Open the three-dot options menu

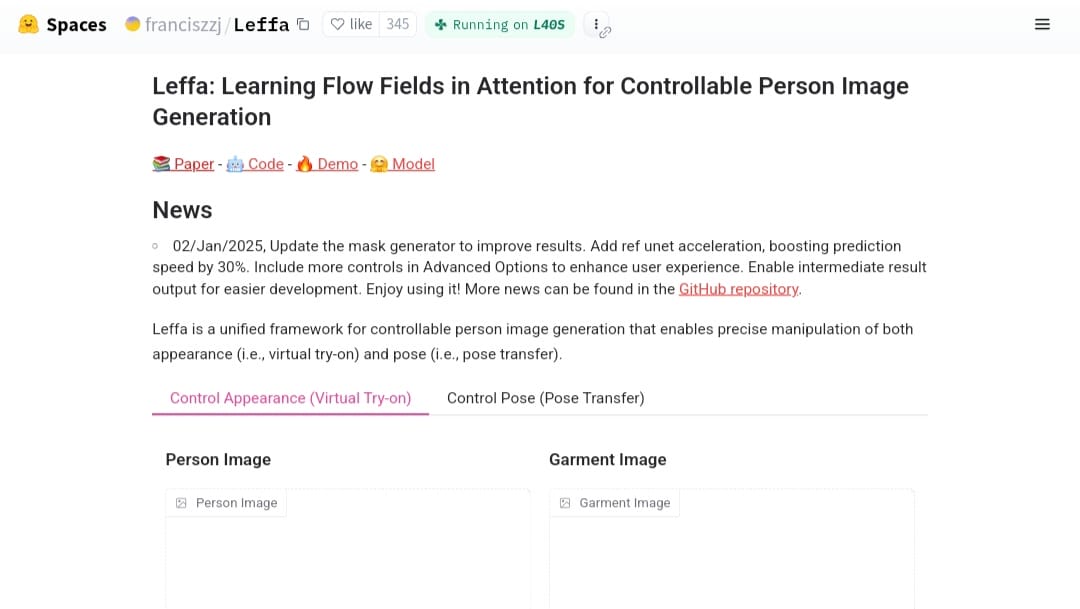click(596, 24)
